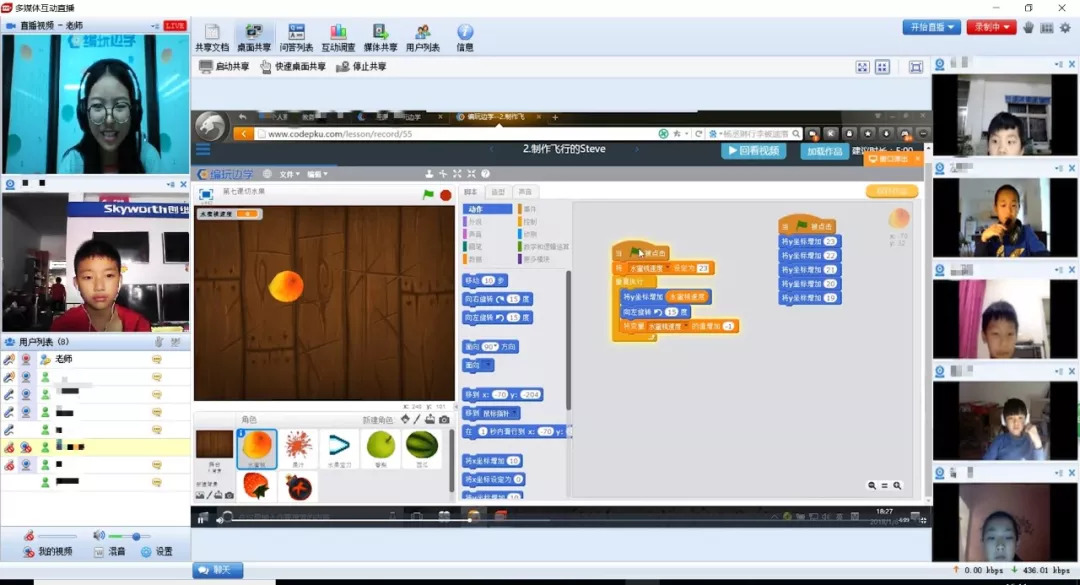Click 停止共享 to stop sharing
This screenshot has height=585, width=1080.
[x=360, y=67]
